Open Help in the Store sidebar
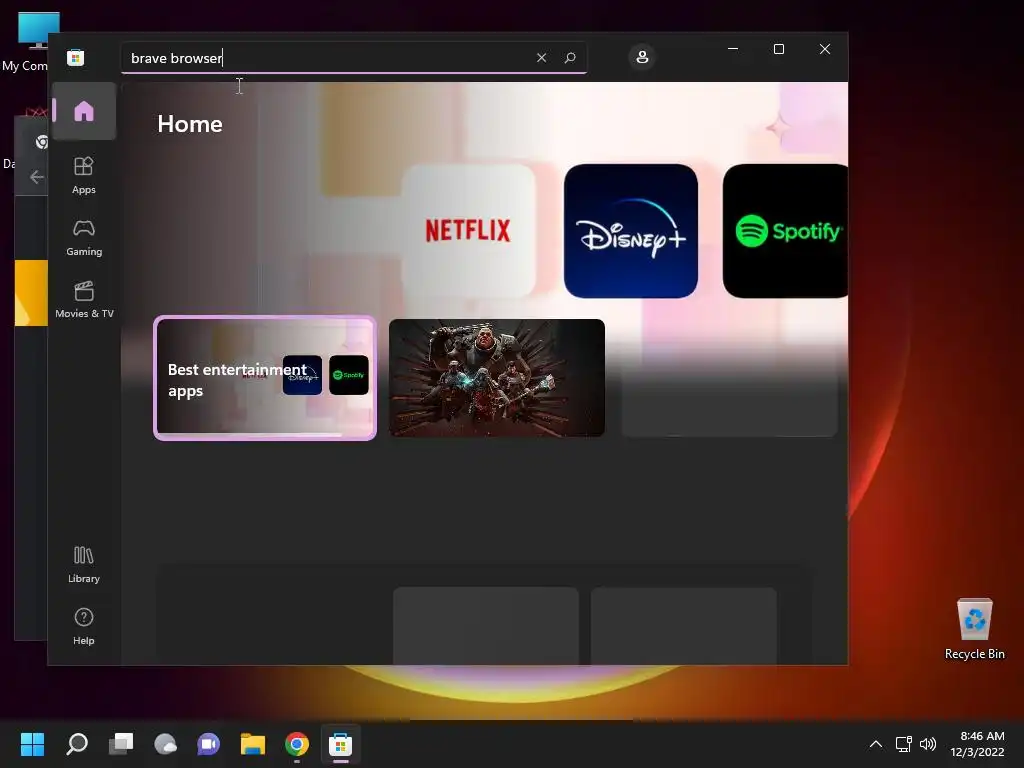Screen dimensions: 1024x768 84,627
